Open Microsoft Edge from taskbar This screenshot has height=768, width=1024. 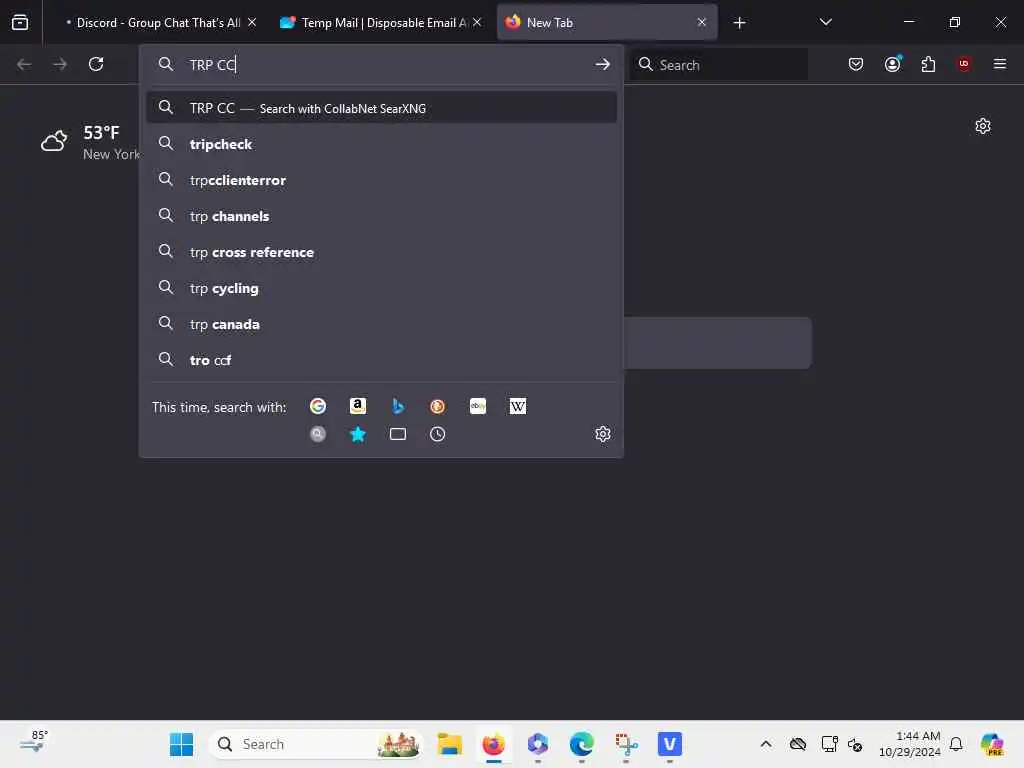(x=581, y=744)
